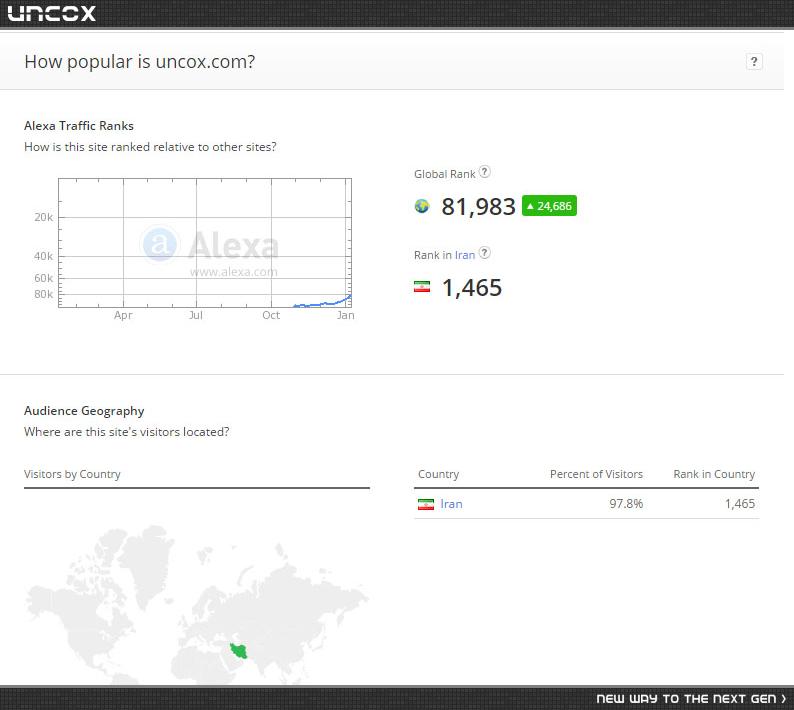Click the 'New way to the next gen' footer link
The height and width of the screenshot is (710, 794).
691,699
